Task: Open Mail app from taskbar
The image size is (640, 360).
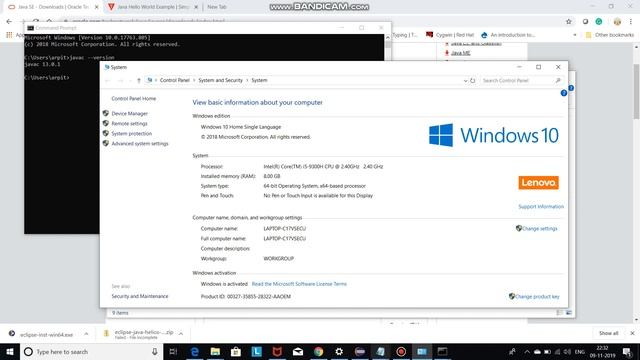Action: pyautogui.click(x=298, y=351)
